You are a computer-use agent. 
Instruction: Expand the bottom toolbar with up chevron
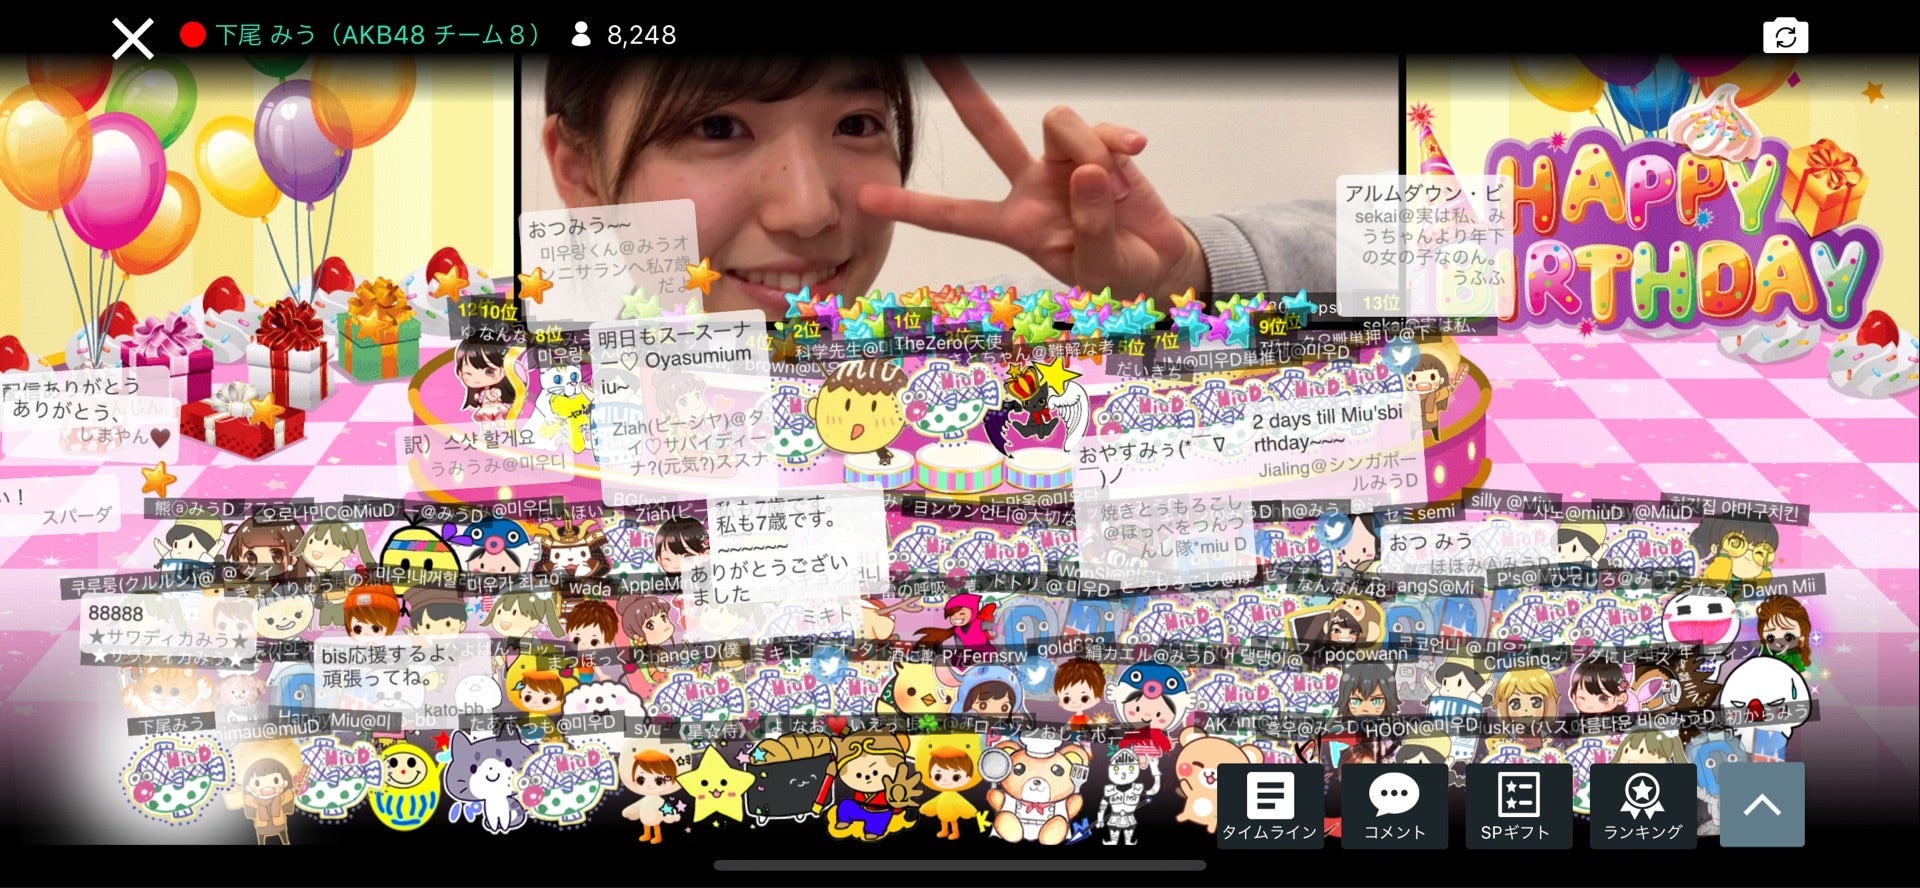(x=1762, y=805)
